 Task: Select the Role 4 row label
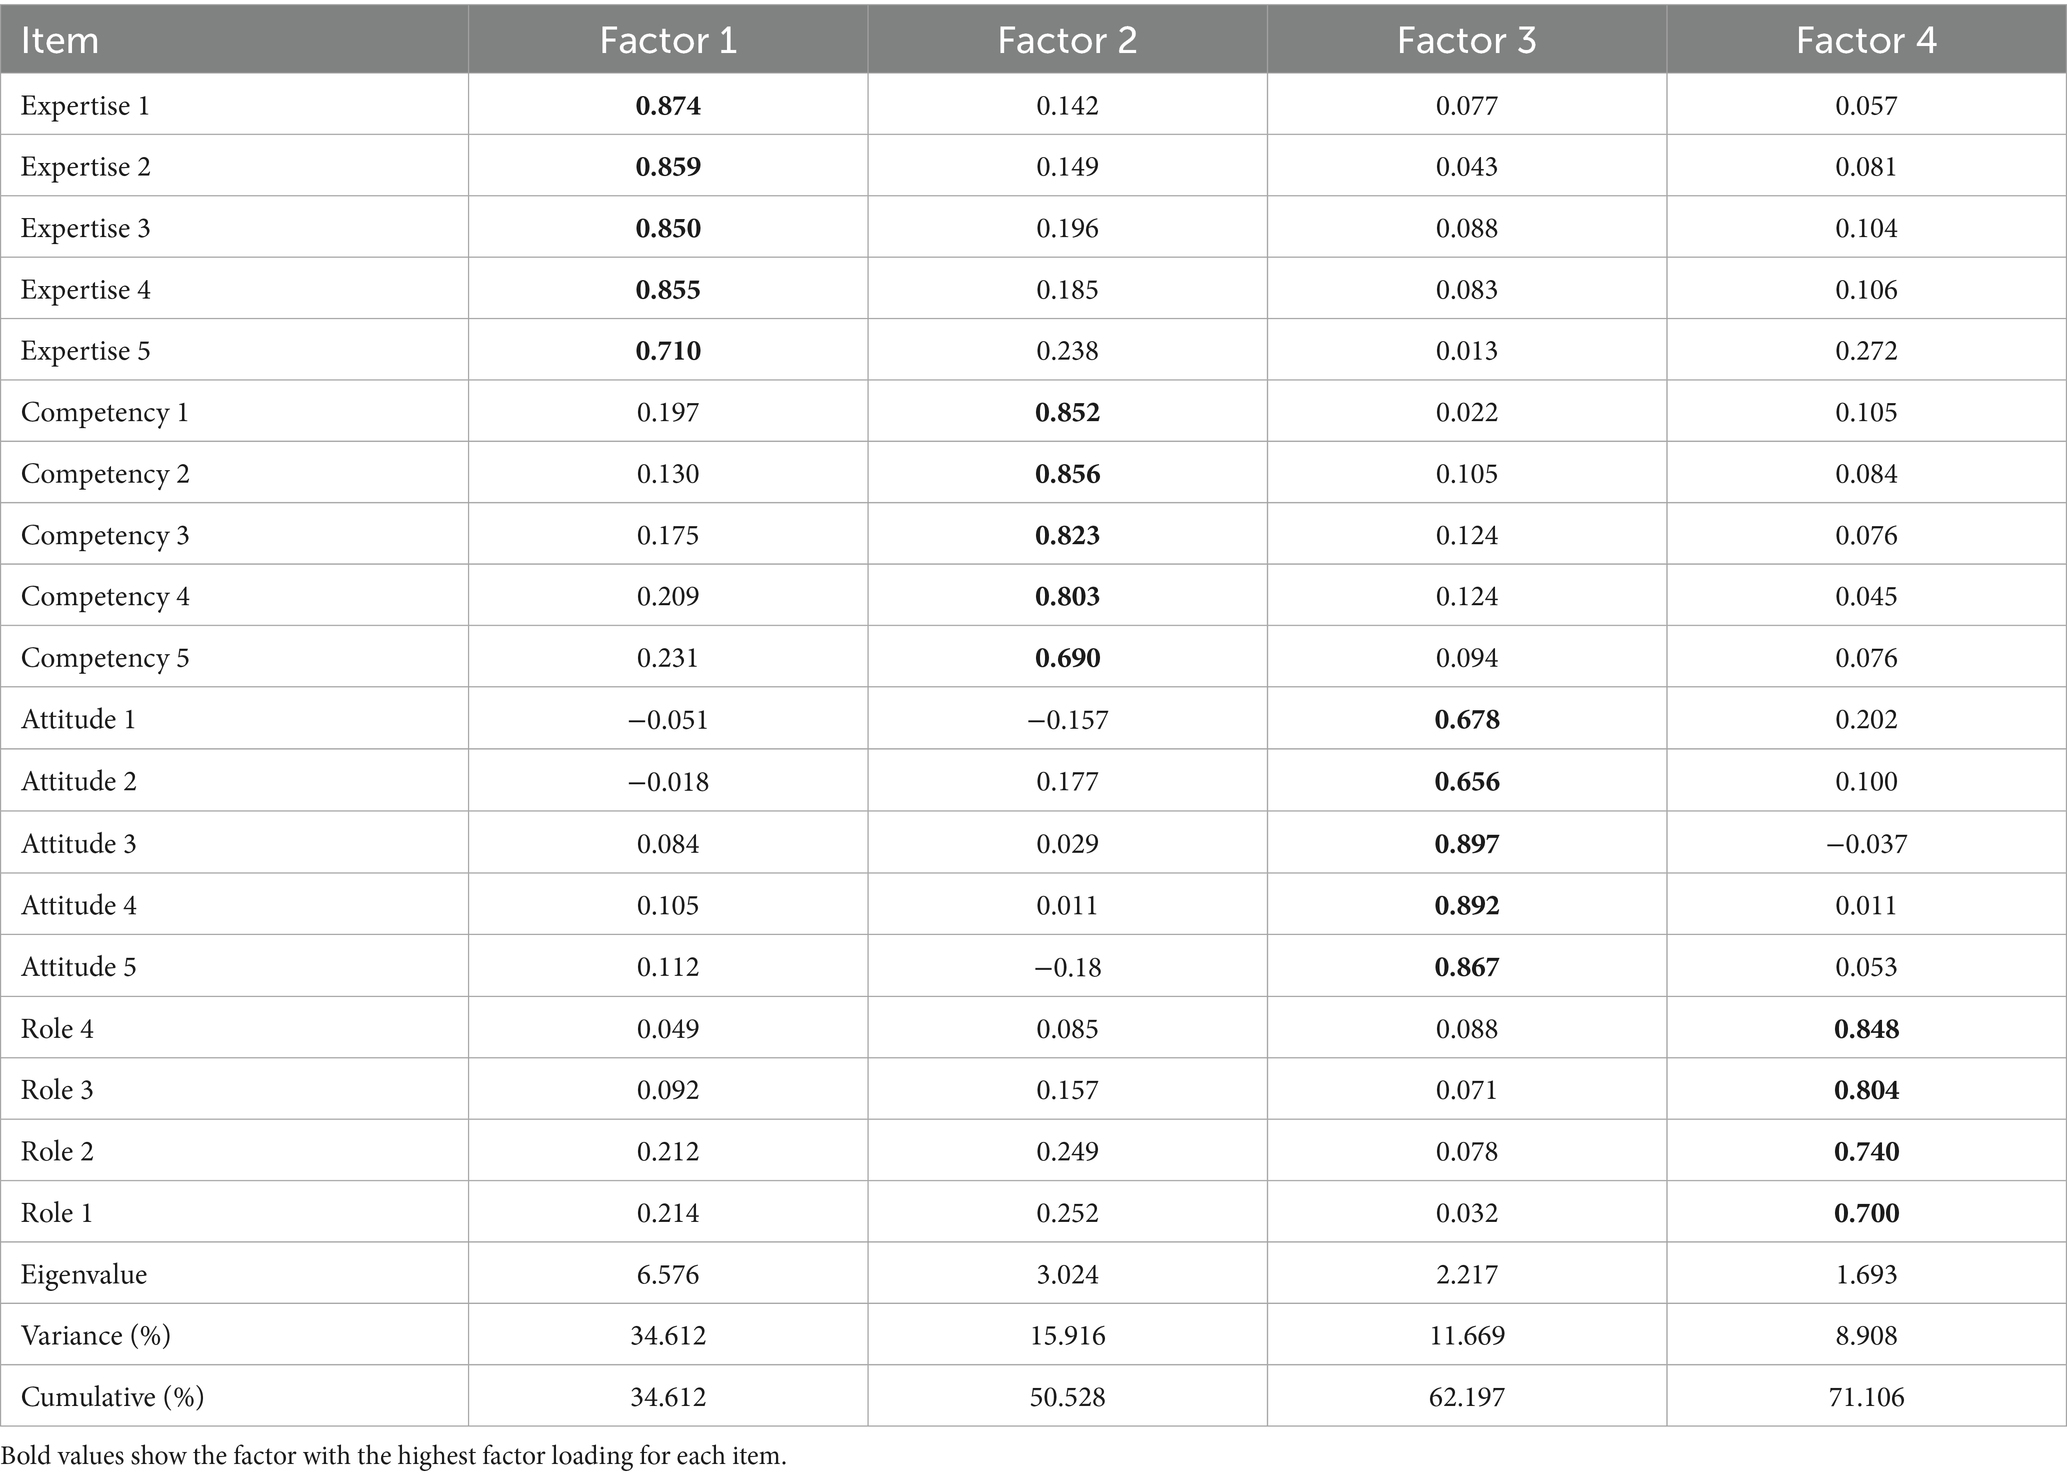pos(57,1029)
